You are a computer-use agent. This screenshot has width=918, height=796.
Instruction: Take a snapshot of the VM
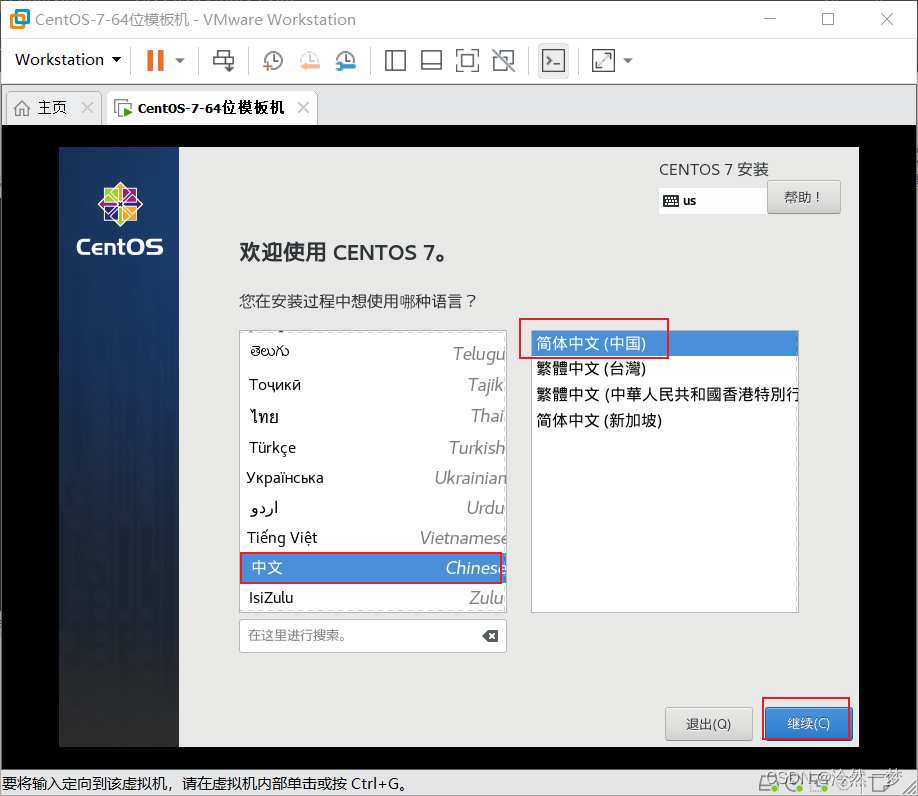click(272, 60)
